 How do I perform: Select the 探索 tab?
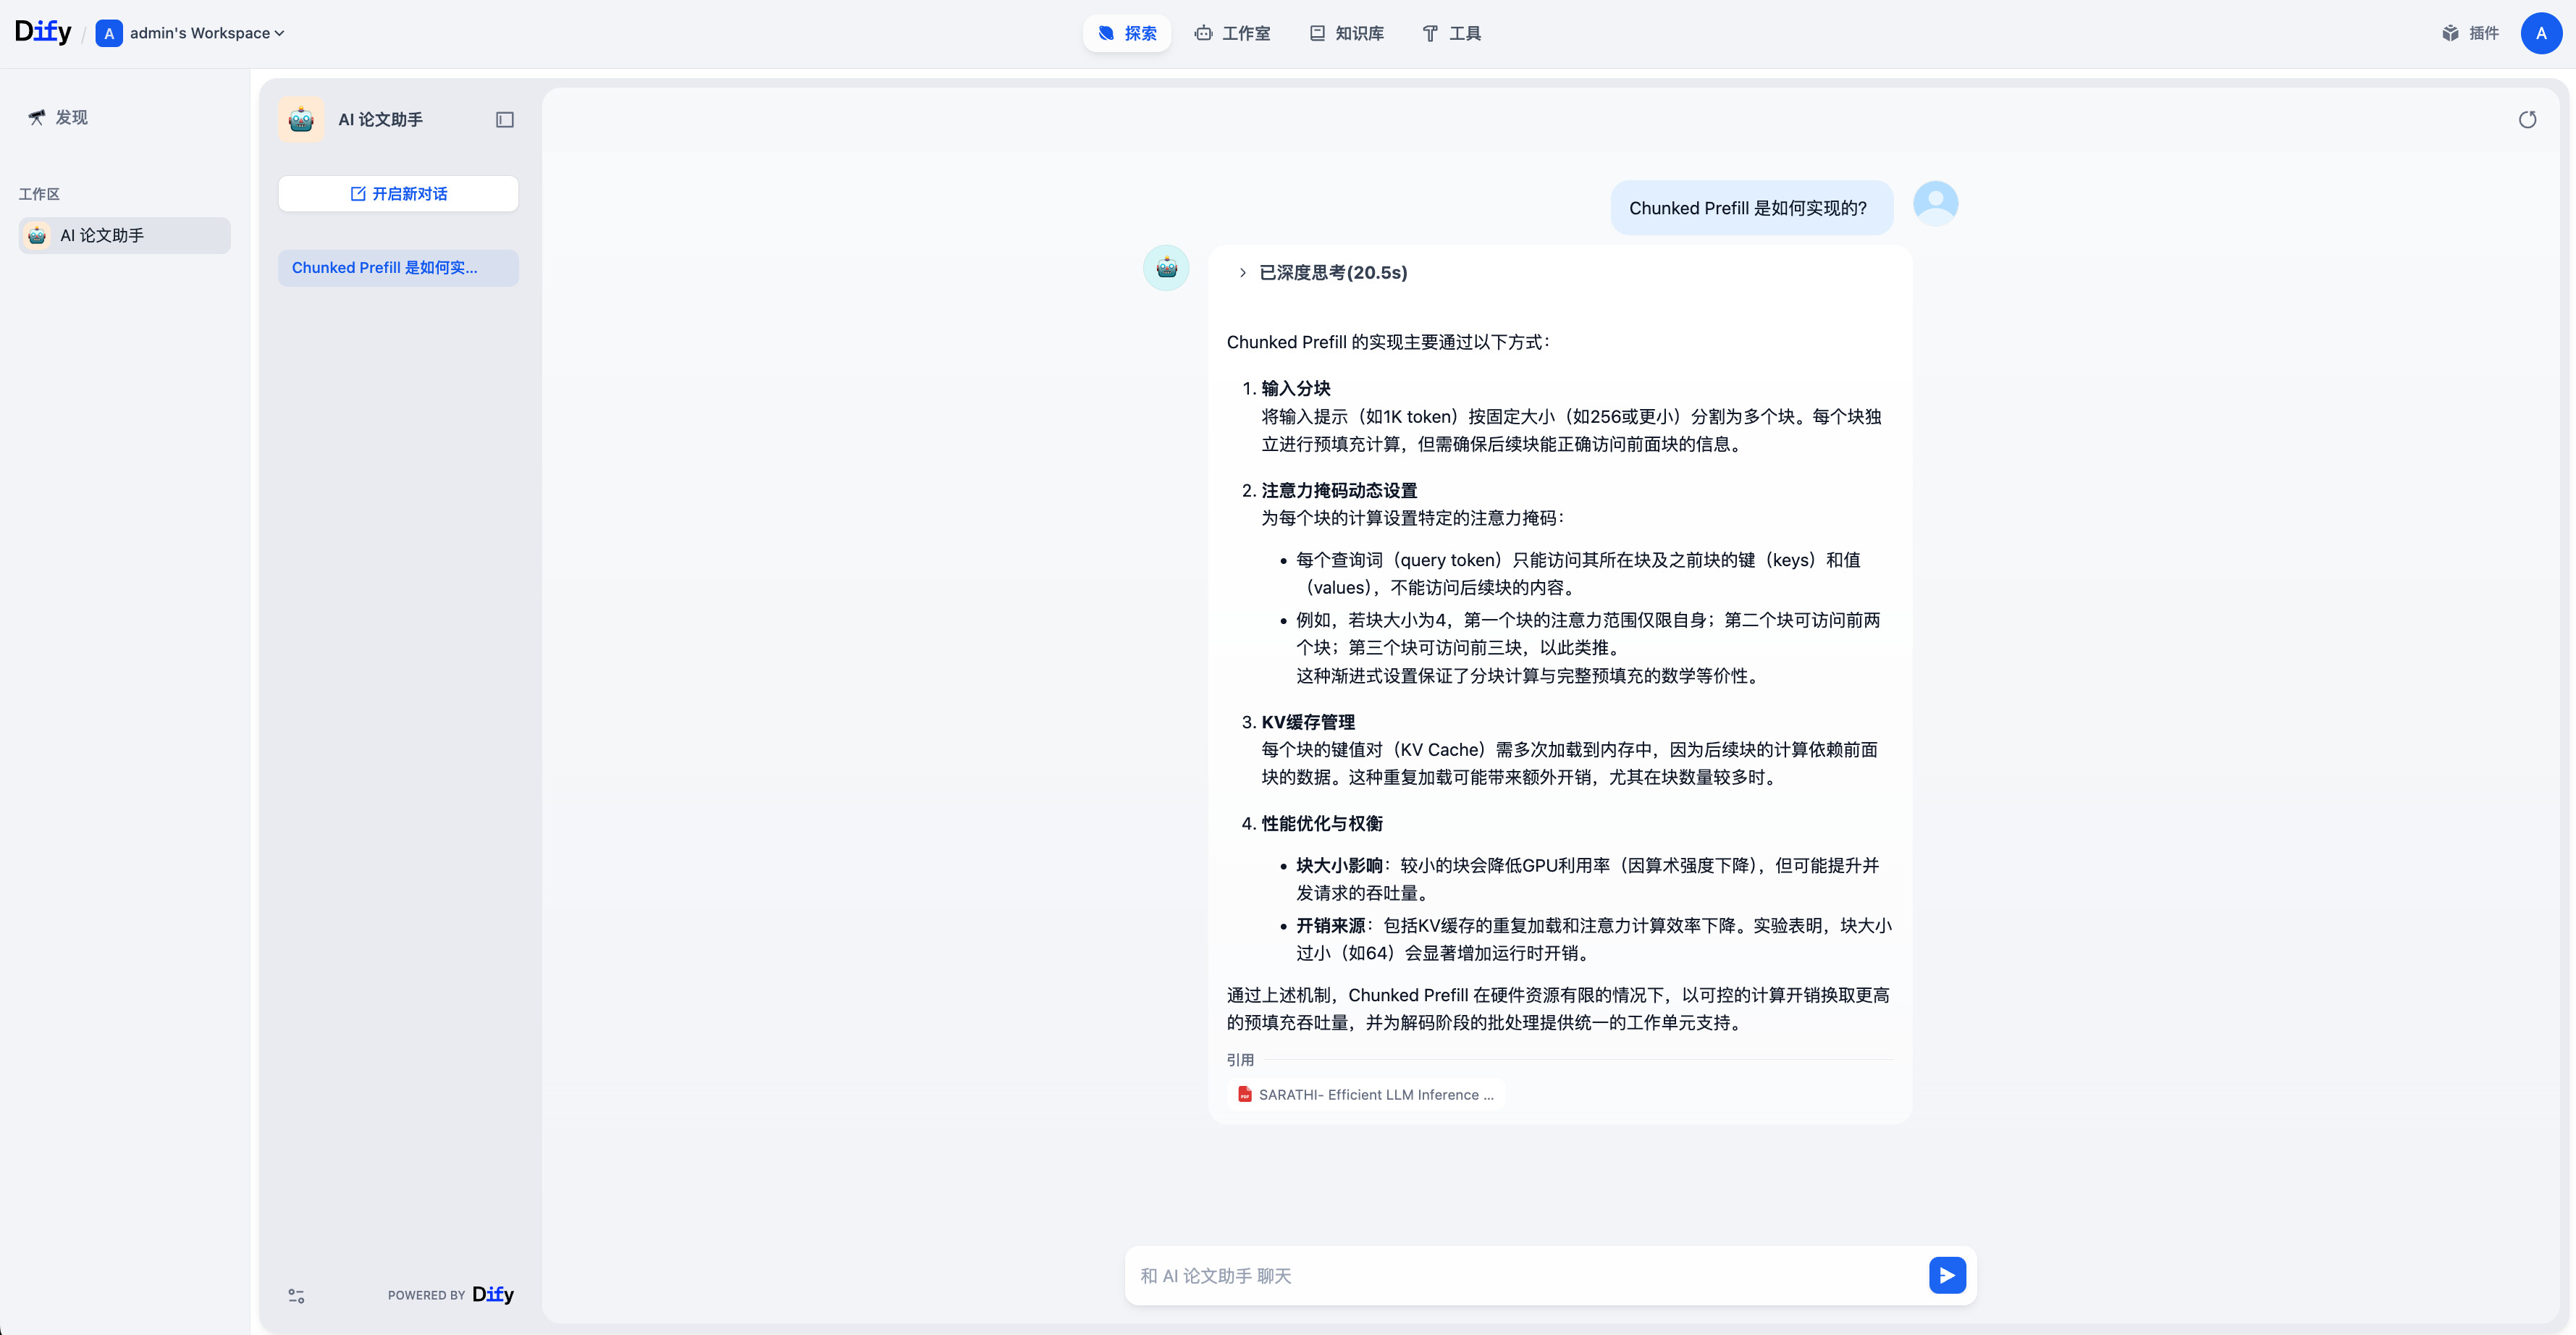tap(1127, 33)
